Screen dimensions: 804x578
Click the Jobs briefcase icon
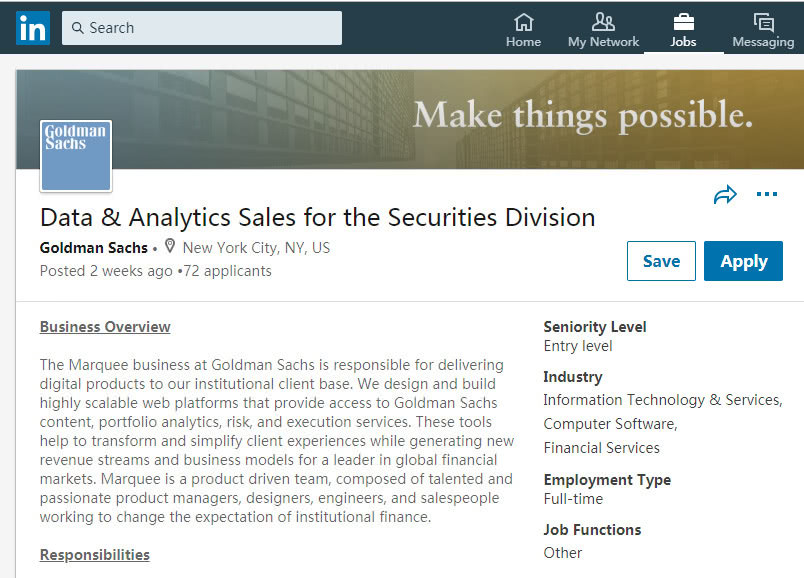684,22
